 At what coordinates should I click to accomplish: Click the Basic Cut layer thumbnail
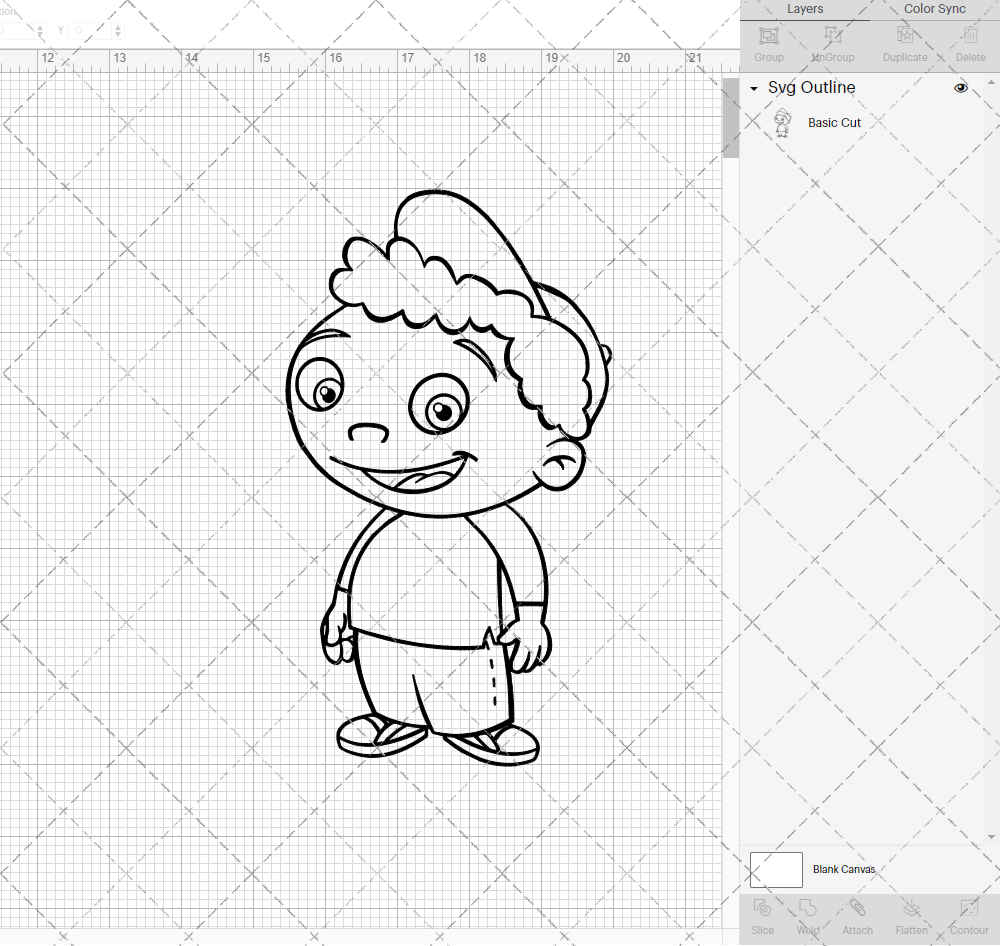(782, 122)
